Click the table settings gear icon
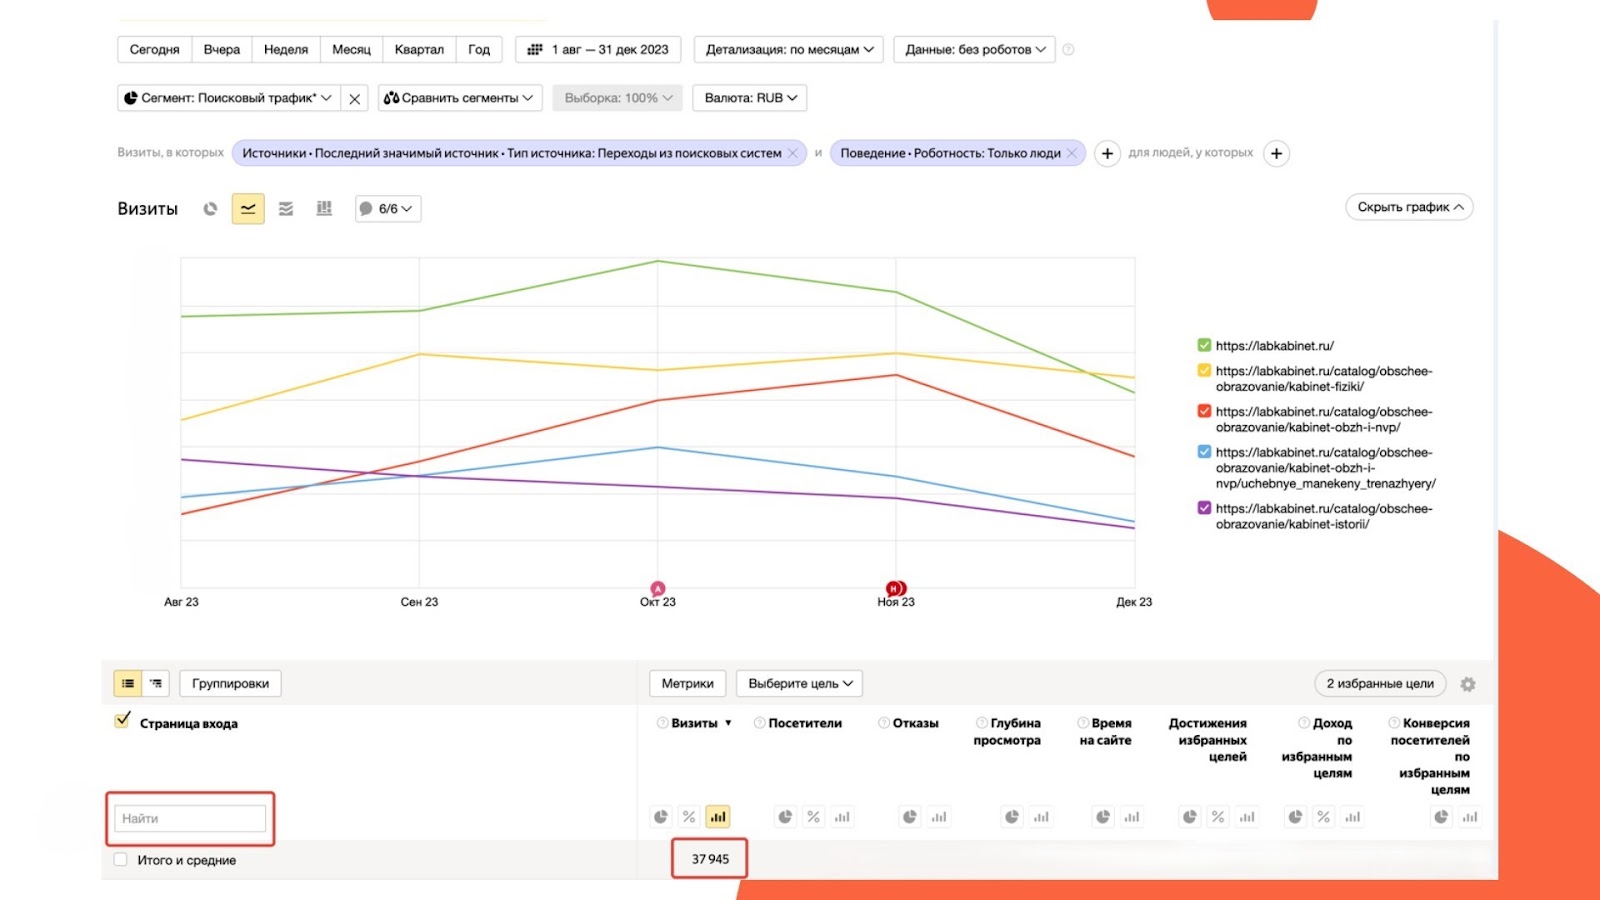This screenshot has width=1600, height=900. 1467,684
